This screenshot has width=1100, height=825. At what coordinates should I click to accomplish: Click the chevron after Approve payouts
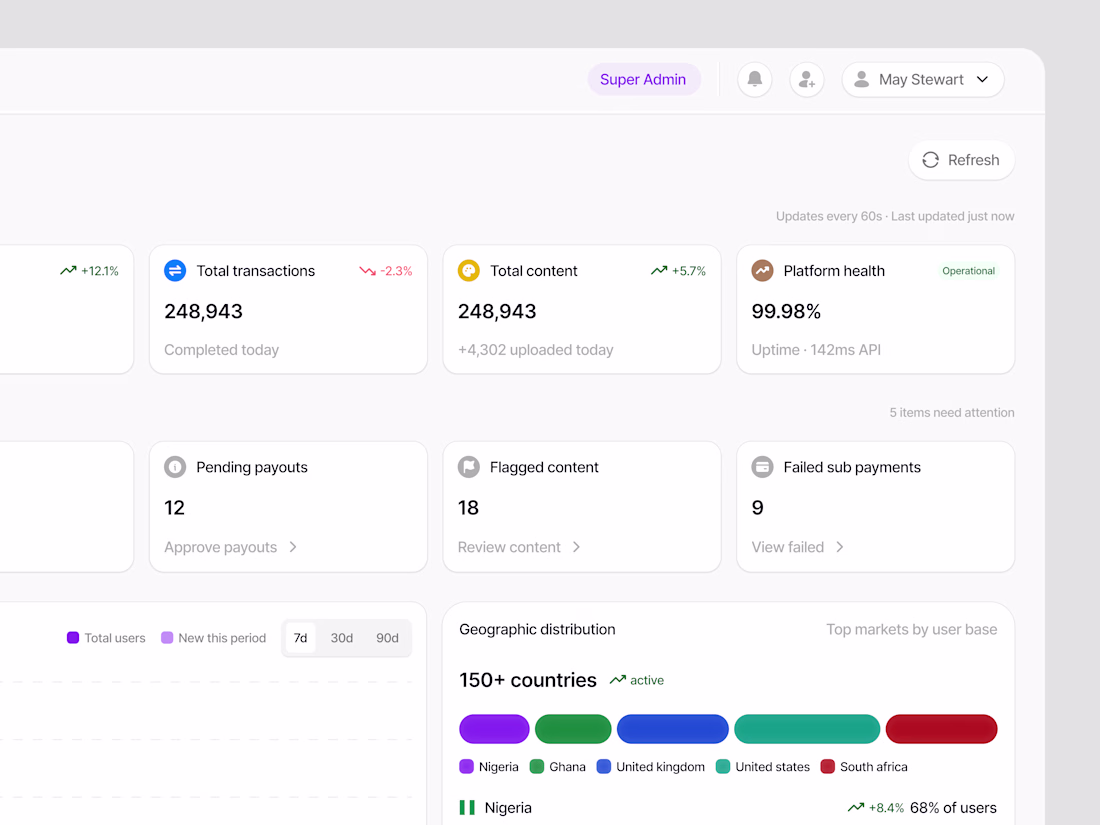(x=293, y=547)
